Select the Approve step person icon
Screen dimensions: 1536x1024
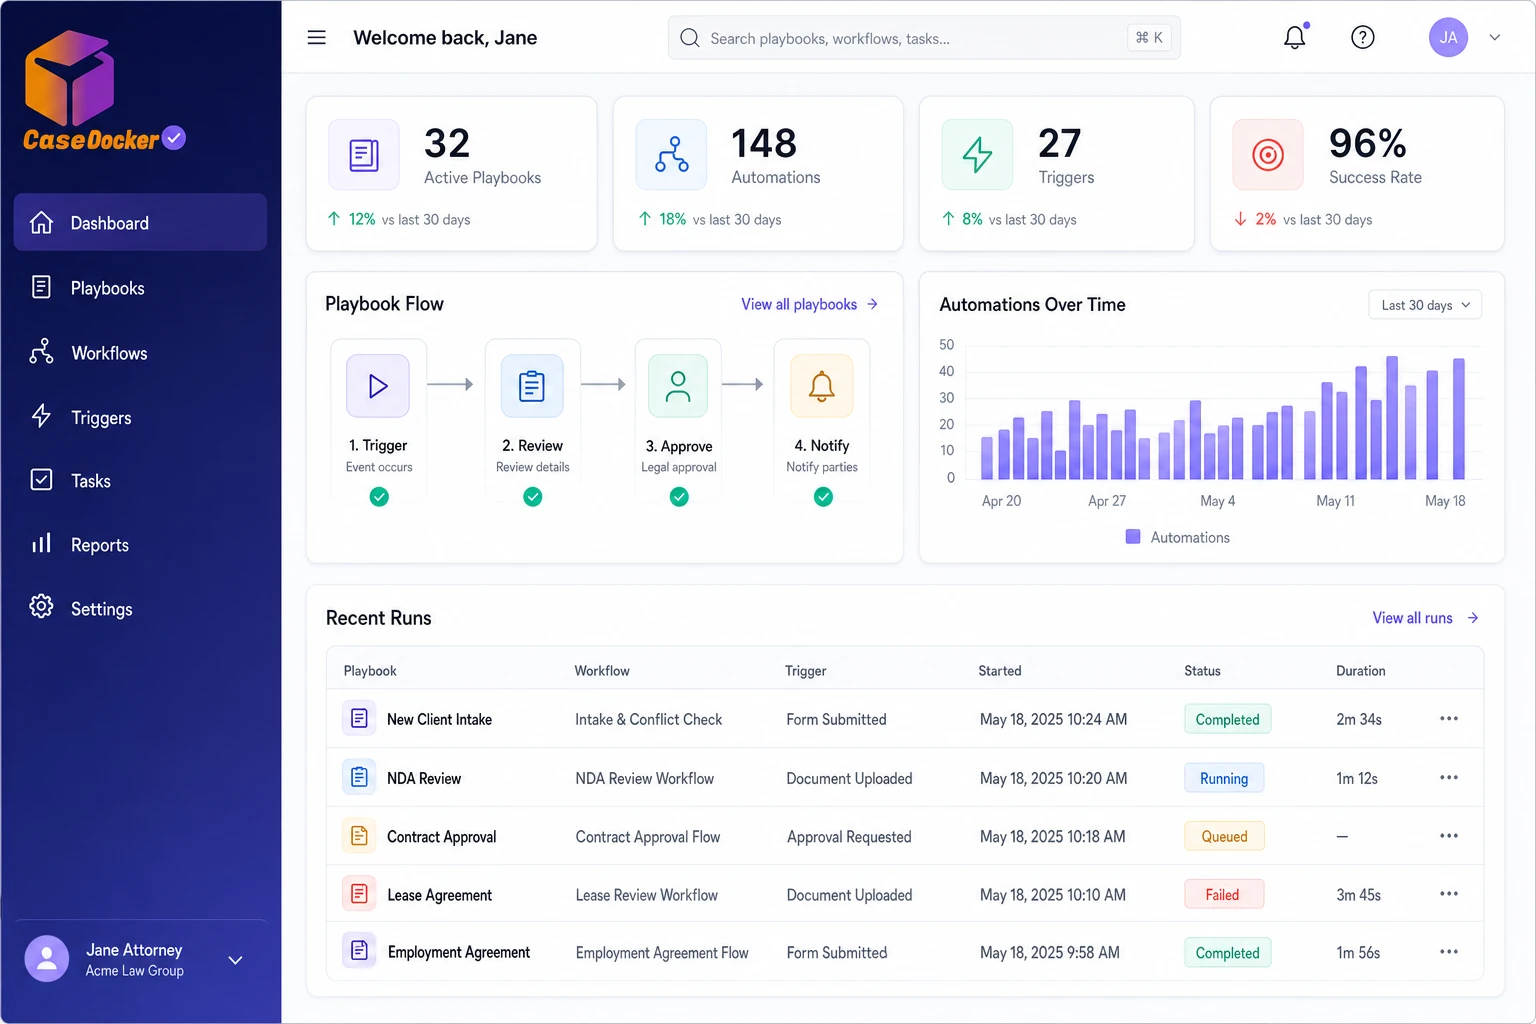click(678, 386)
